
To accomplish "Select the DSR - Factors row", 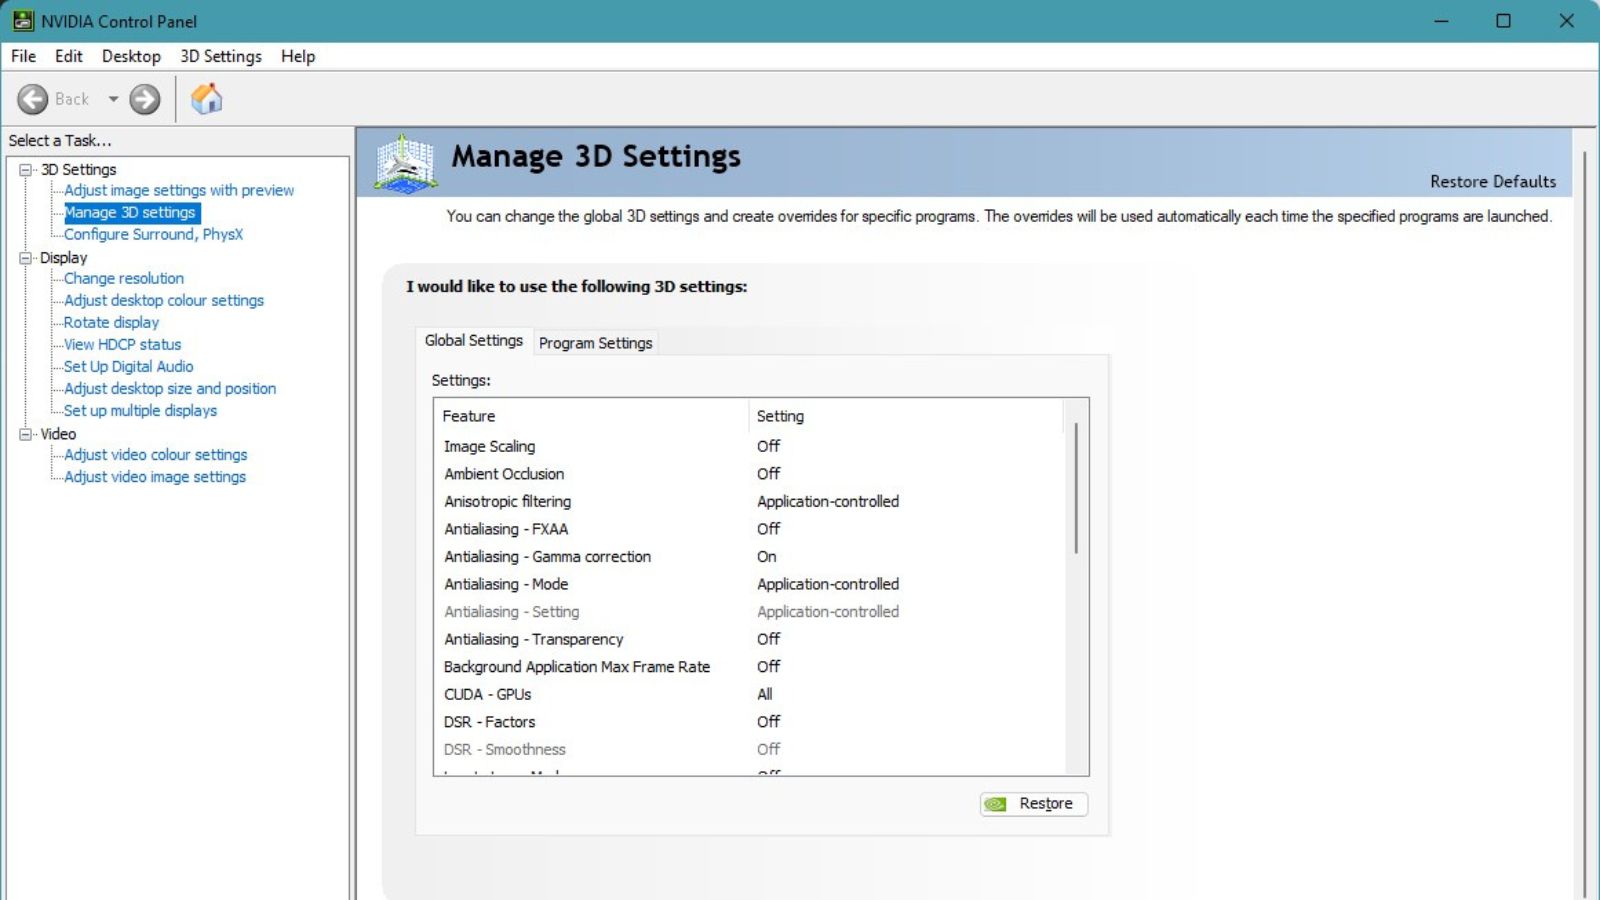I will pos(750,722).
